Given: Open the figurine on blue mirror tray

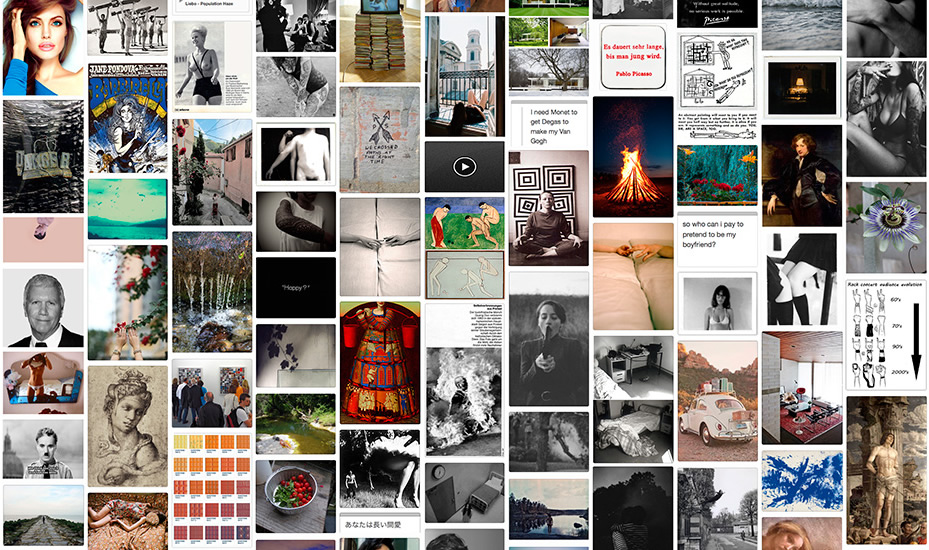Looking at the screenshot, I should tap(43, 383).
